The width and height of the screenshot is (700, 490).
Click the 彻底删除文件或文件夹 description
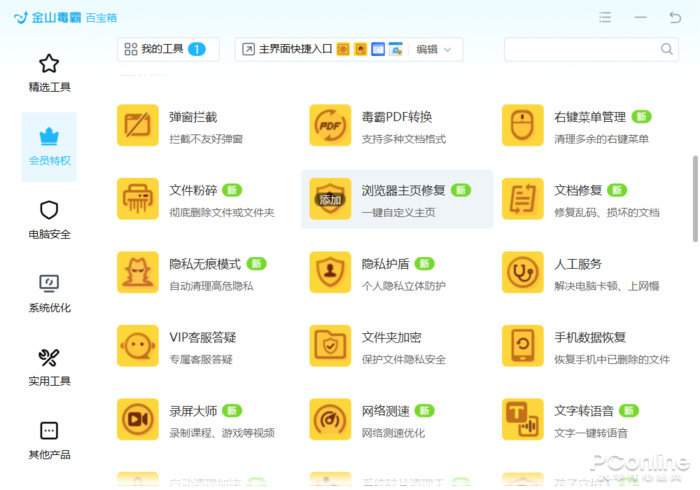(x=221, y=213)
